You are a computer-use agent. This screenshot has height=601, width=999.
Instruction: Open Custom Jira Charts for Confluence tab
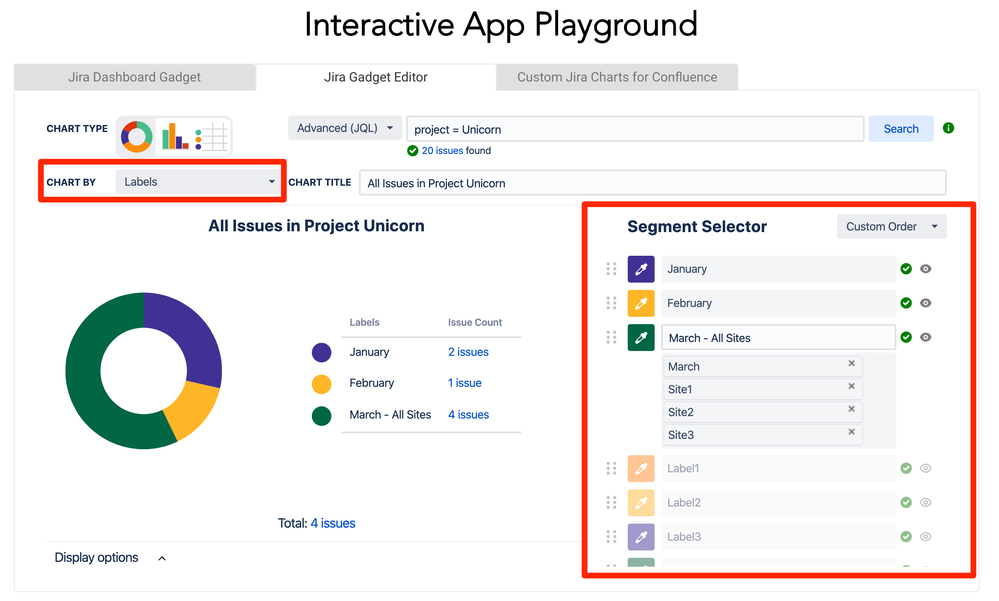pyautogui.click(x=616, y=77)
